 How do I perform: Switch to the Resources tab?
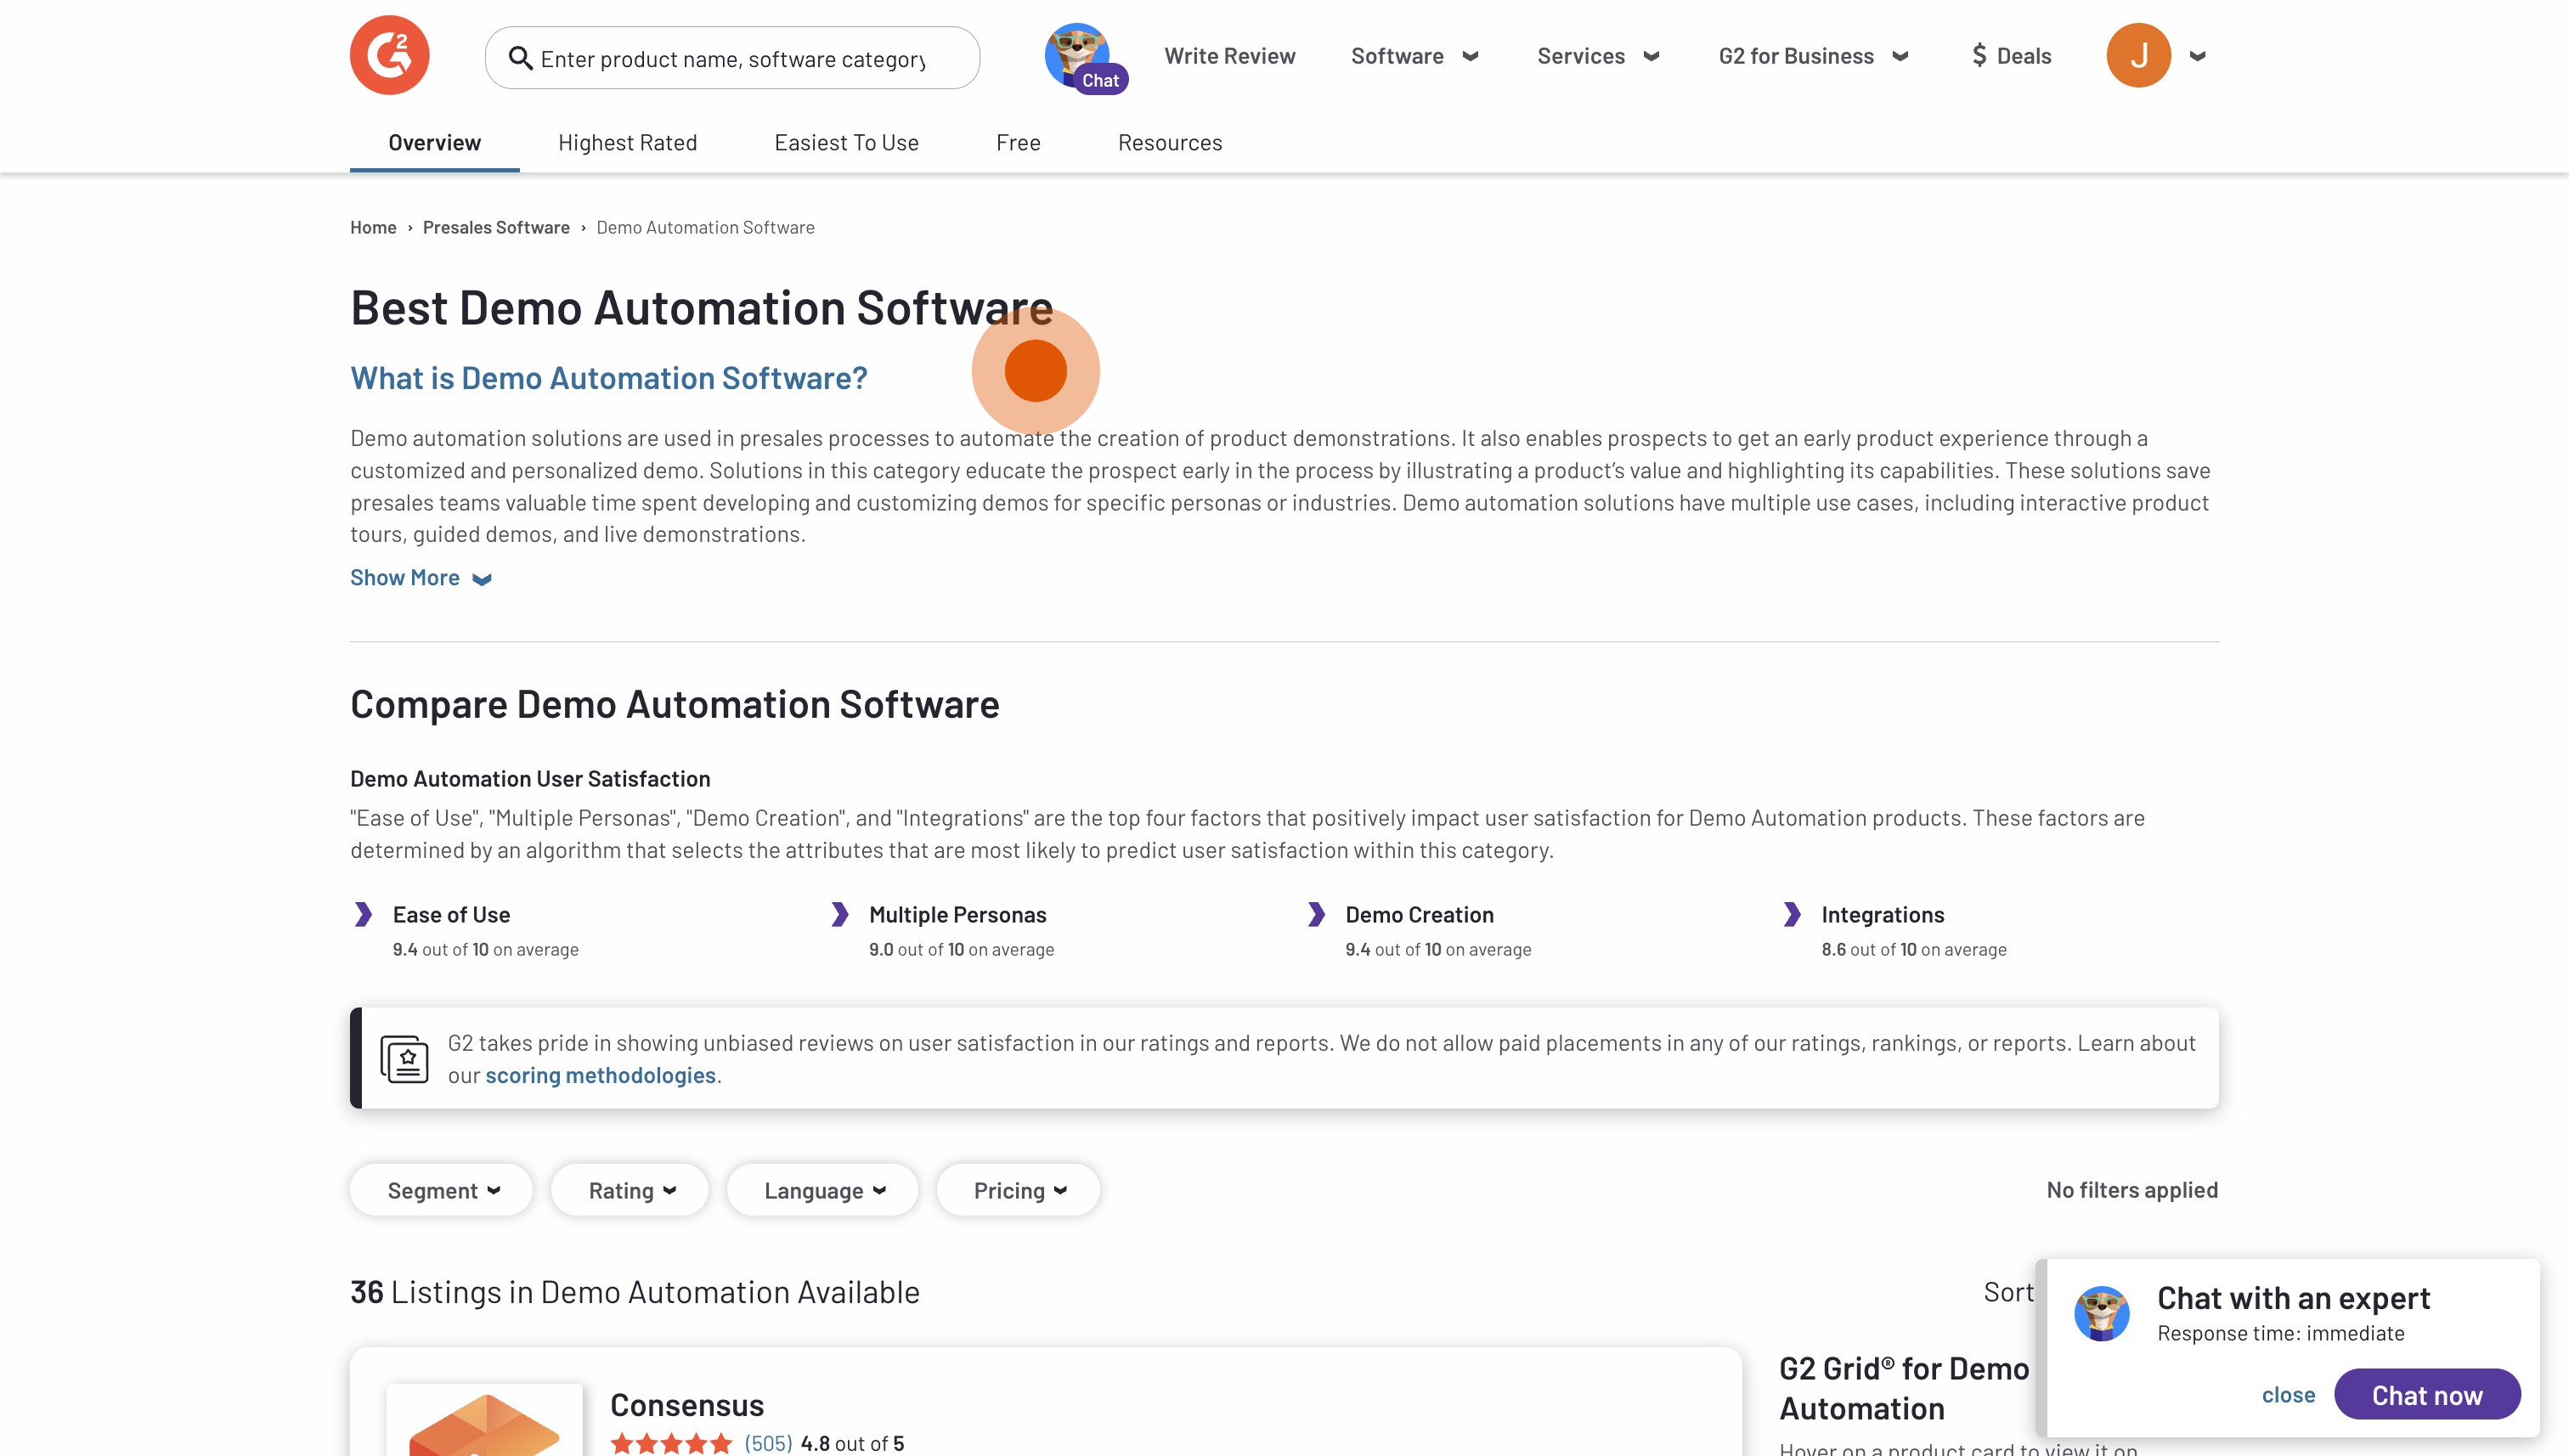pyautogui.click(x=1170, y=142)
